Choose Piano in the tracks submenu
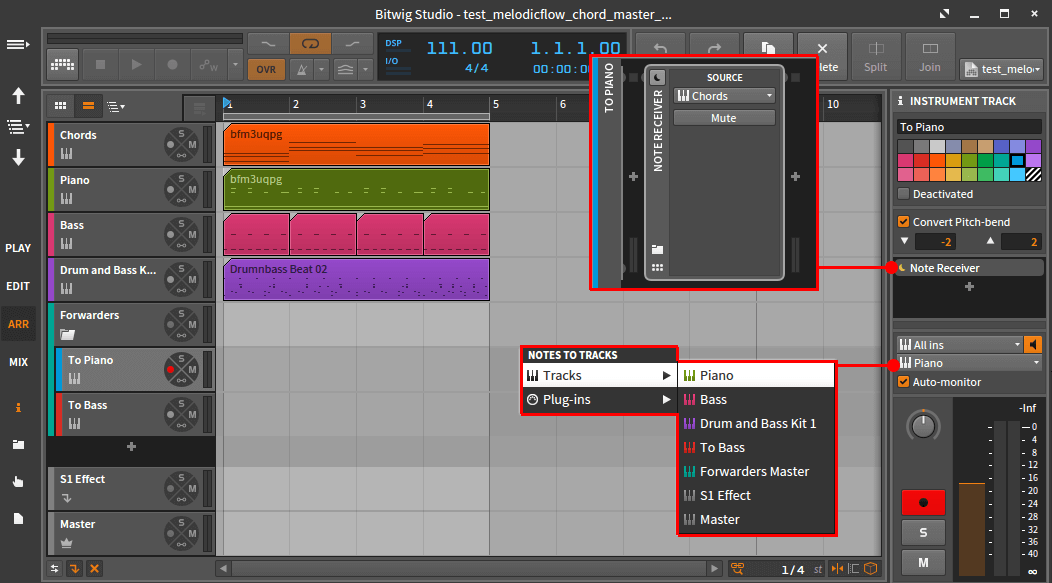1052x583 pixels. tap(757, 376)
